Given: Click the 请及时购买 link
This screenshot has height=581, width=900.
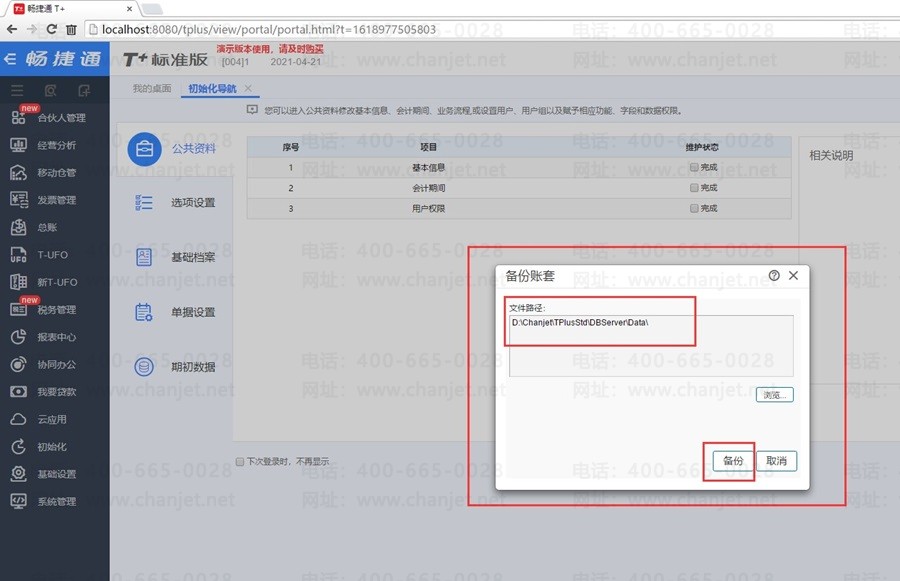Looking at the screenshot, I should point(301,49).
